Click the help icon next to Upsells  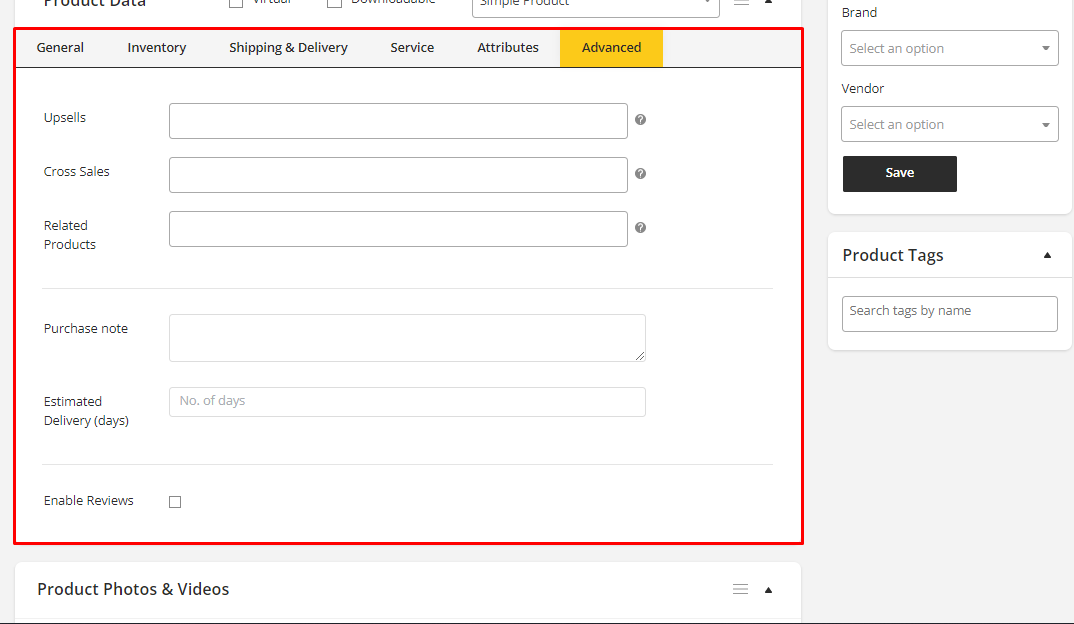pyautogui.click(x=640, y=120)
